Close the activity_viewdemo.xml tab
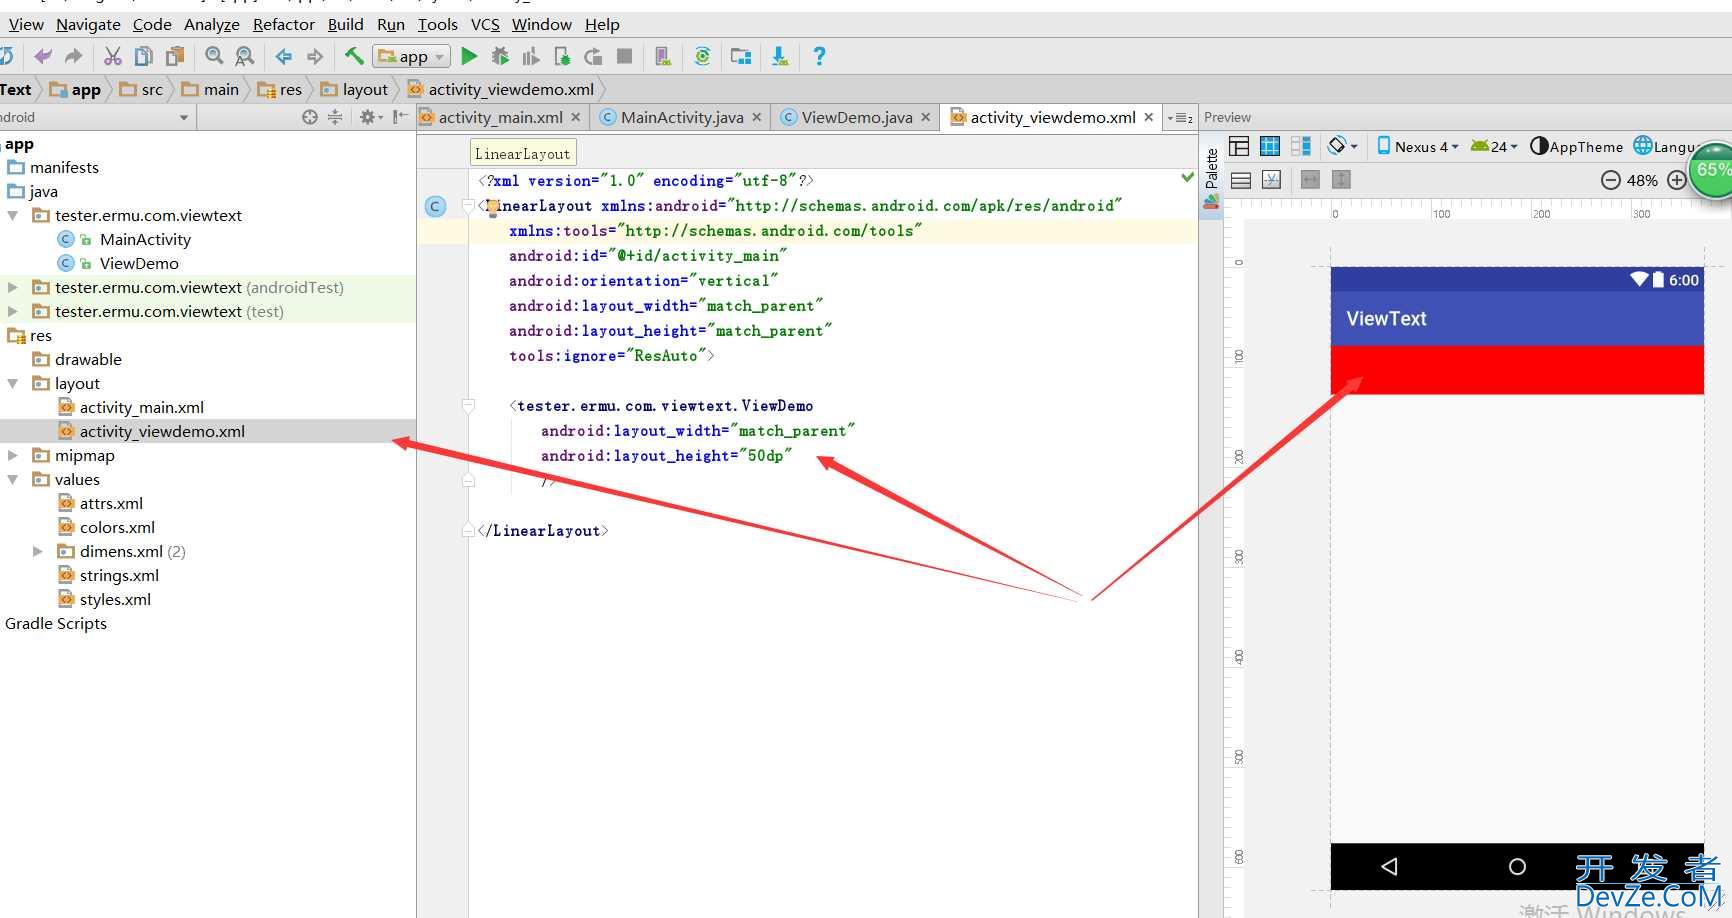This screenshot has height=918, width=1732. pyautogui.click(x=1148, y=117)
